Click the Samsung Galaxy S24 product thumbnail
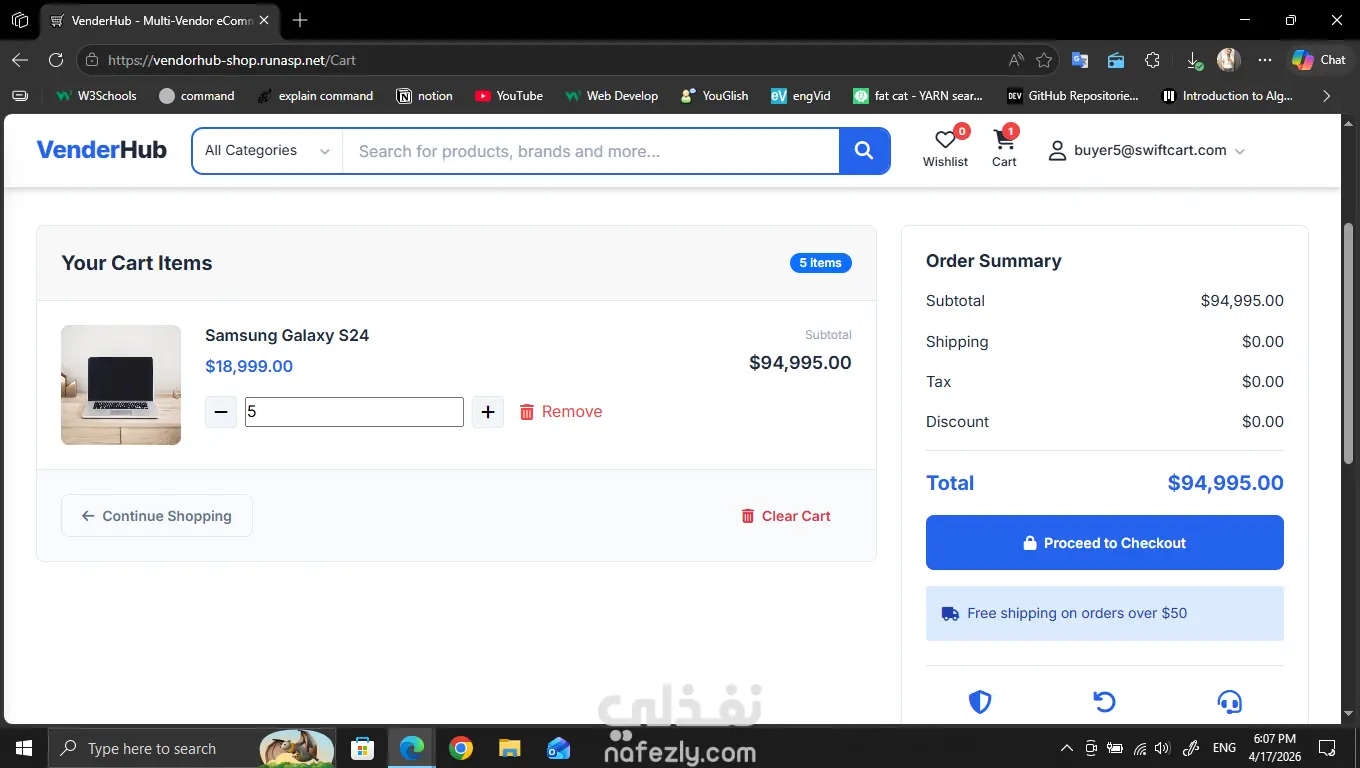The height and width of the screenshot is (768, 1360). click(121, 385)
